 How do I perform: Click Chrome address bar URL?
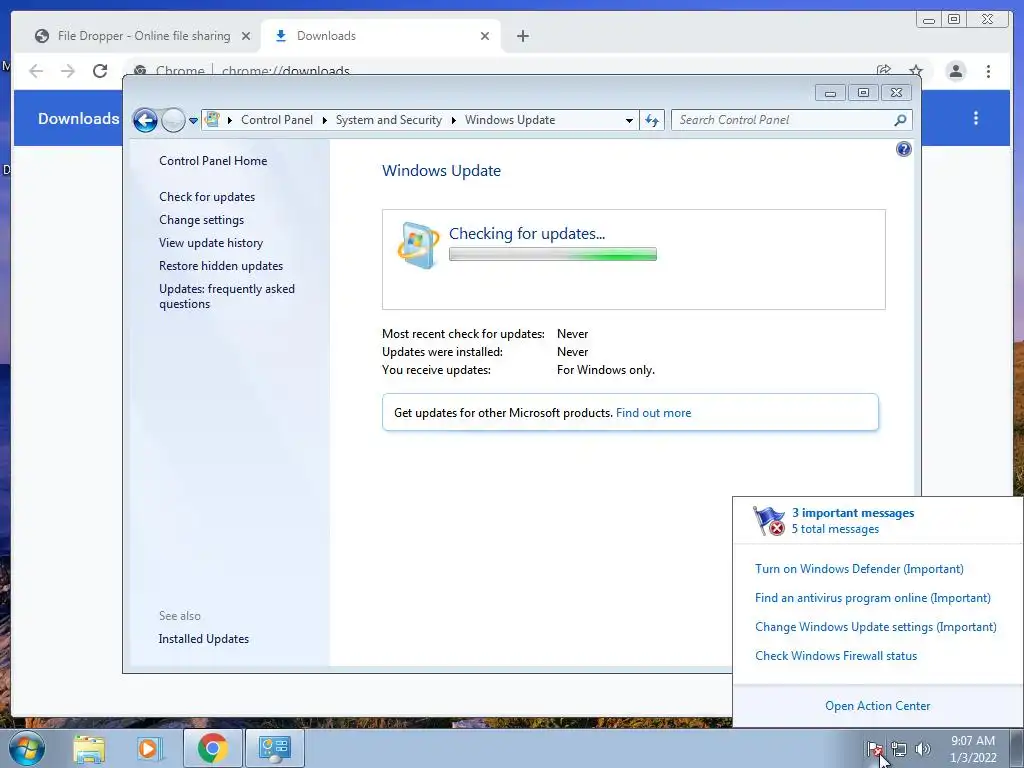click(285, 71)
